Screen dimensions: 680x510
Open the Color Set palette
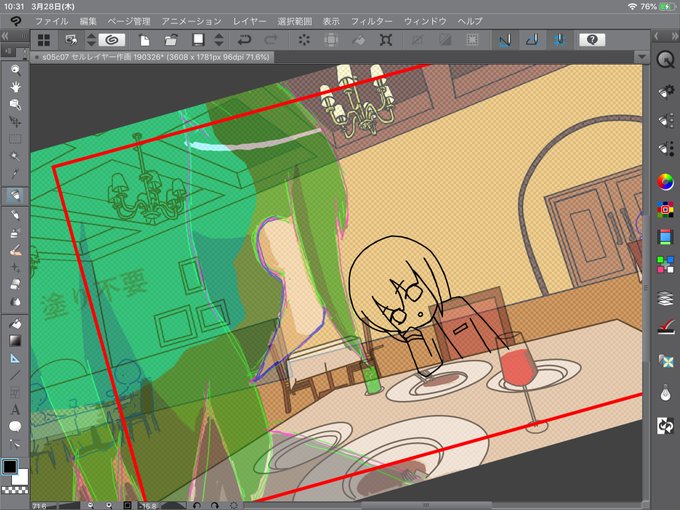(665, 209)
